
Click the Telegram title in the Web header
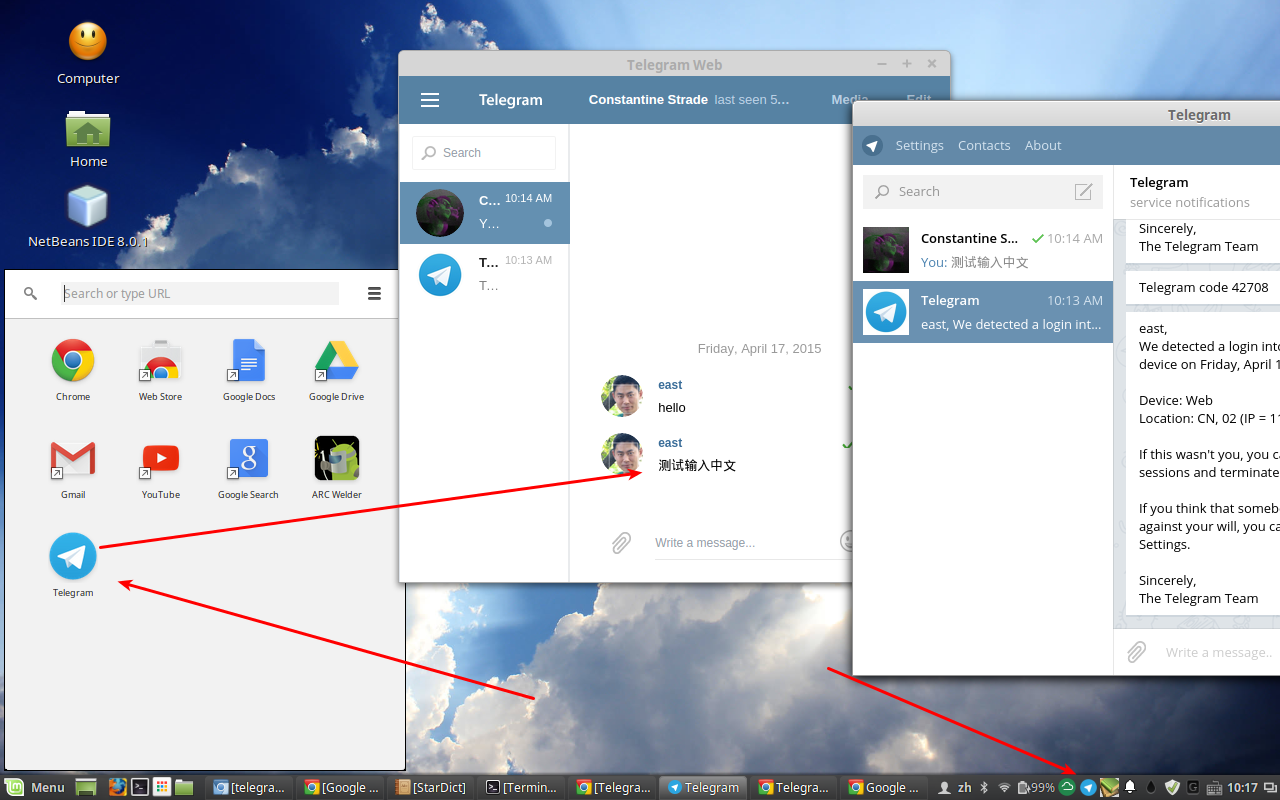pyautogui.click(x=510, y=100)
